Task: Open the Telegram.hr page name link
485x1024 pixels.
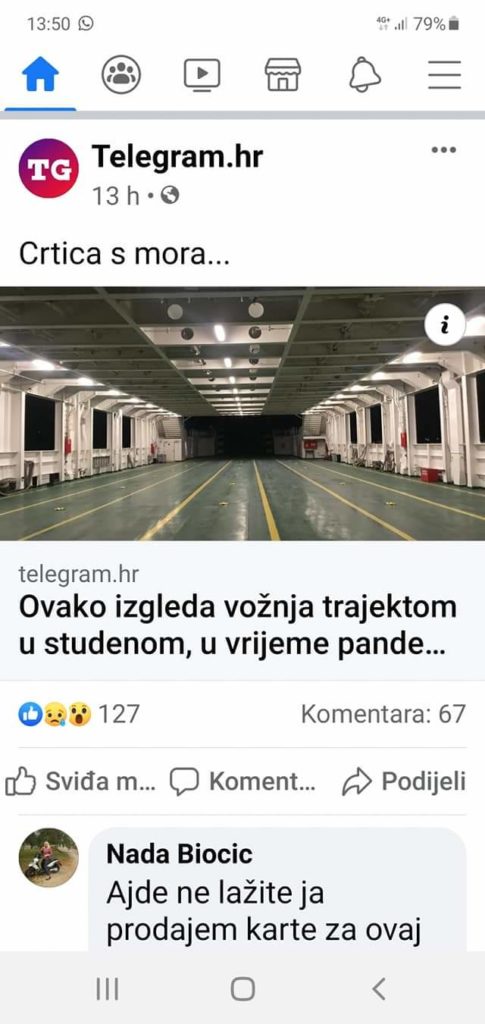Action: point(178,157)
